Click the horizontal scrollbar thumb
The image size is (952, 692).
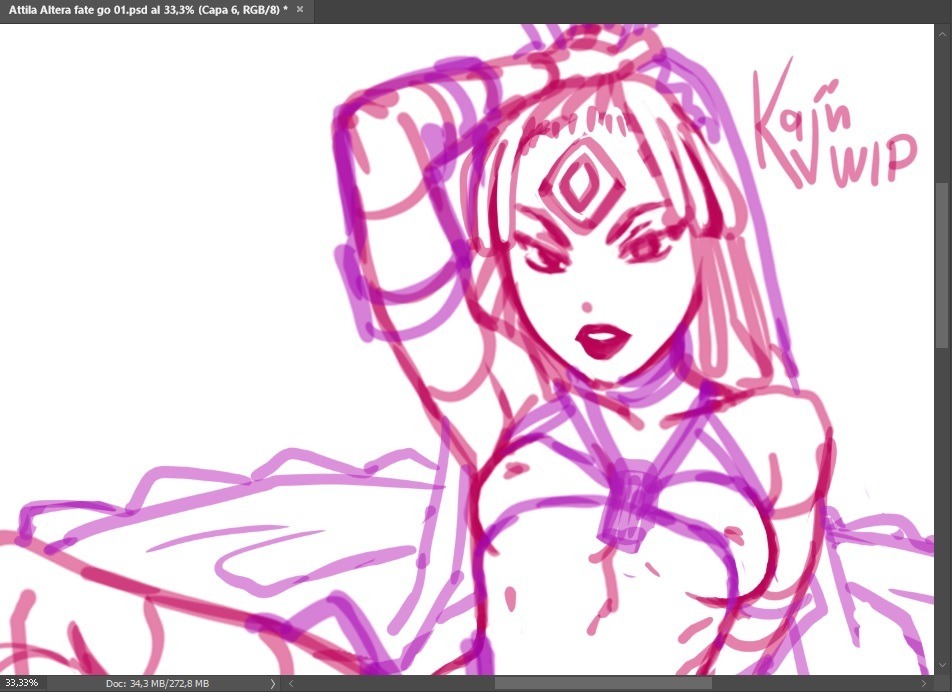[603, 684]
